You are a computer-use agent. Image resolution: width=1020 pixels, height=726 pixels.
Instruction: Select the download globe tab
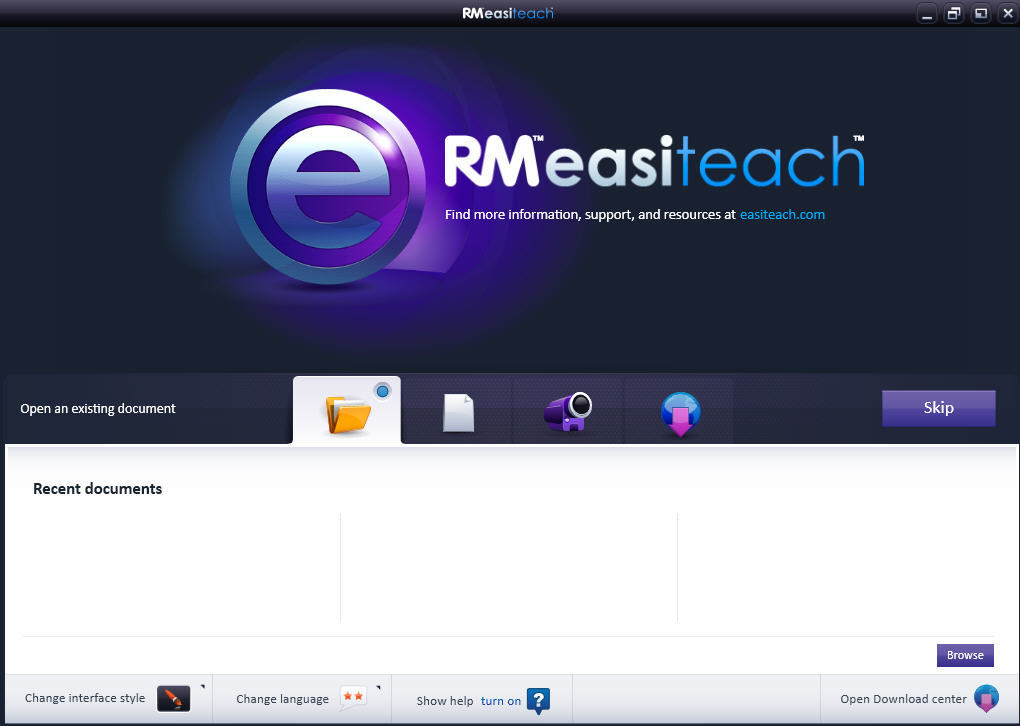pyautogui.click(x=680, y=414)
